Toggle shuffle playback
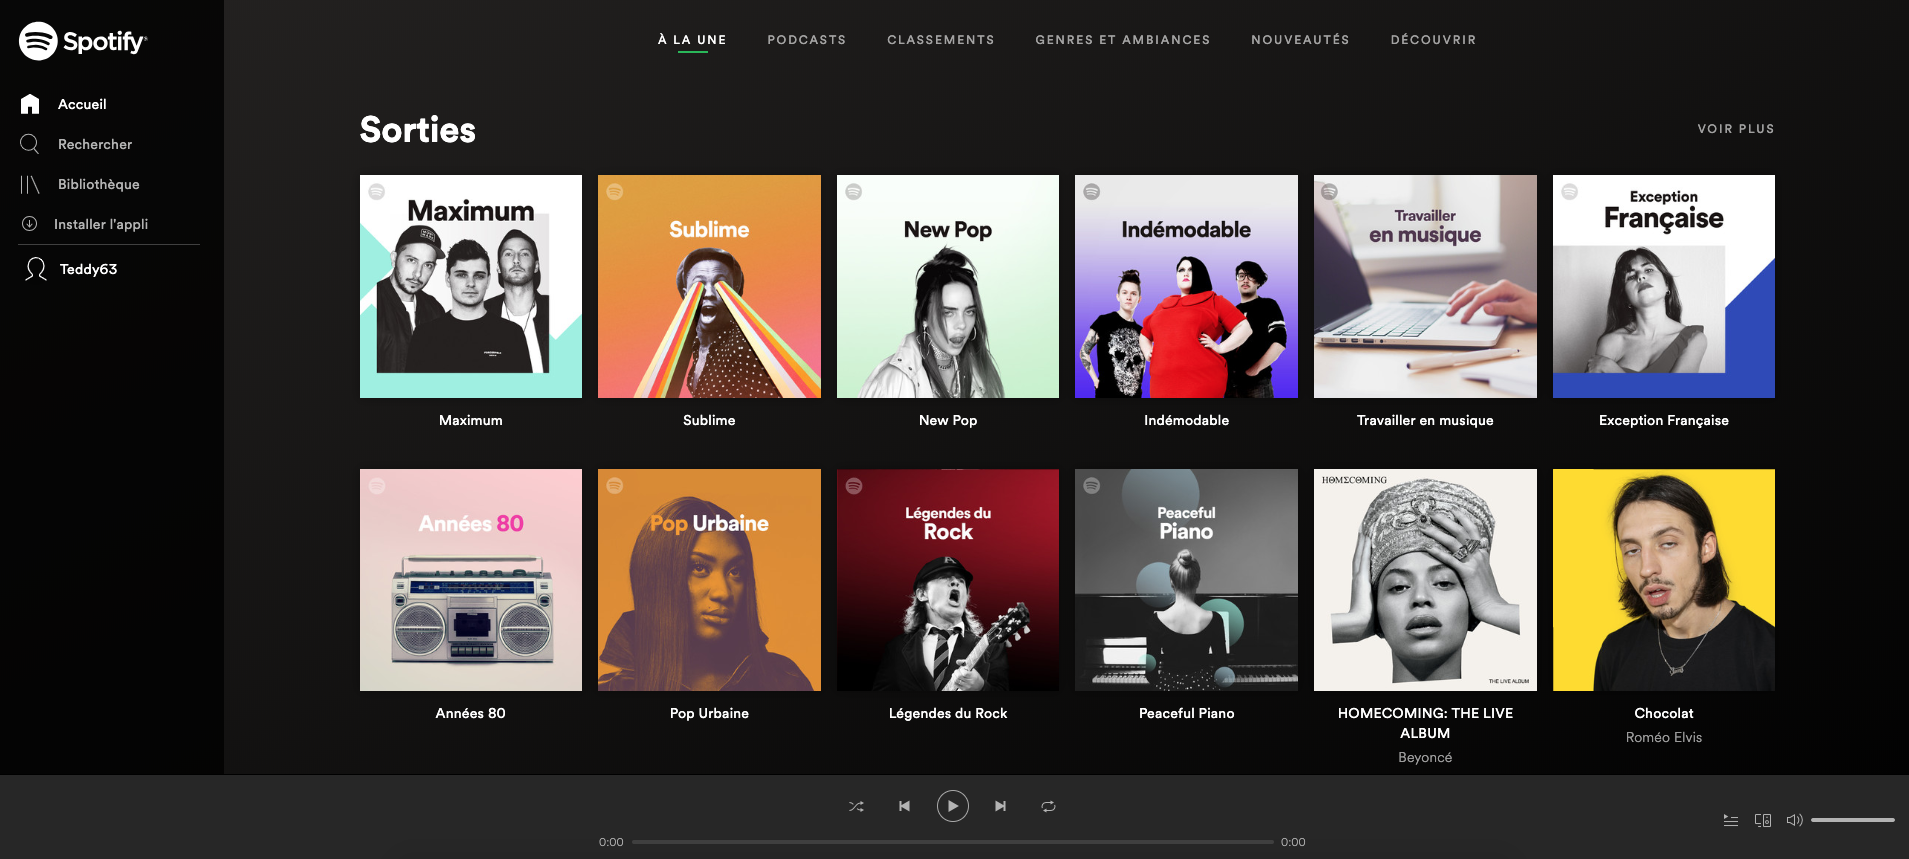Viewport: 1909px width, 859px height. (x=856, y=806)
